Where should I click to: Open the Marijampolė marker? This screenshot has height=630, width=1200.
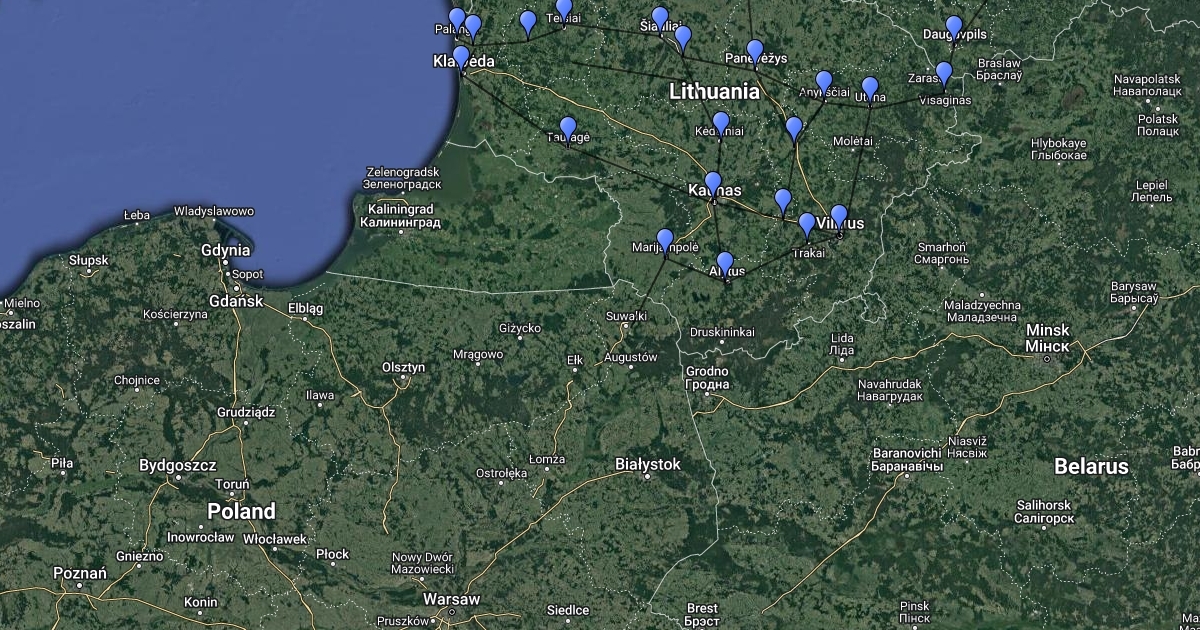click(x=665, y=241)
